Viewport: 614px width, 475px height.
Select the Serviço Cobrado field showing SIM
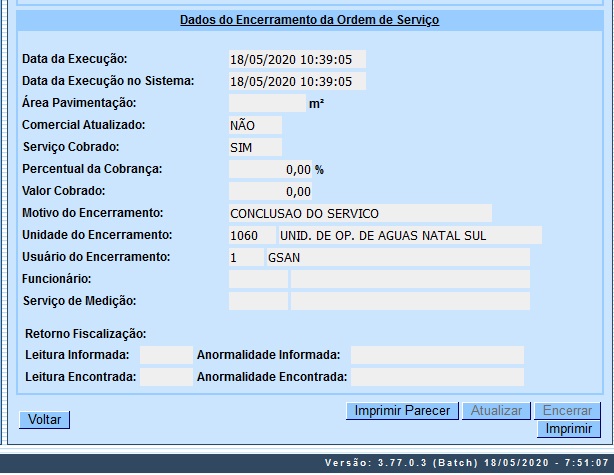[255, 147]
